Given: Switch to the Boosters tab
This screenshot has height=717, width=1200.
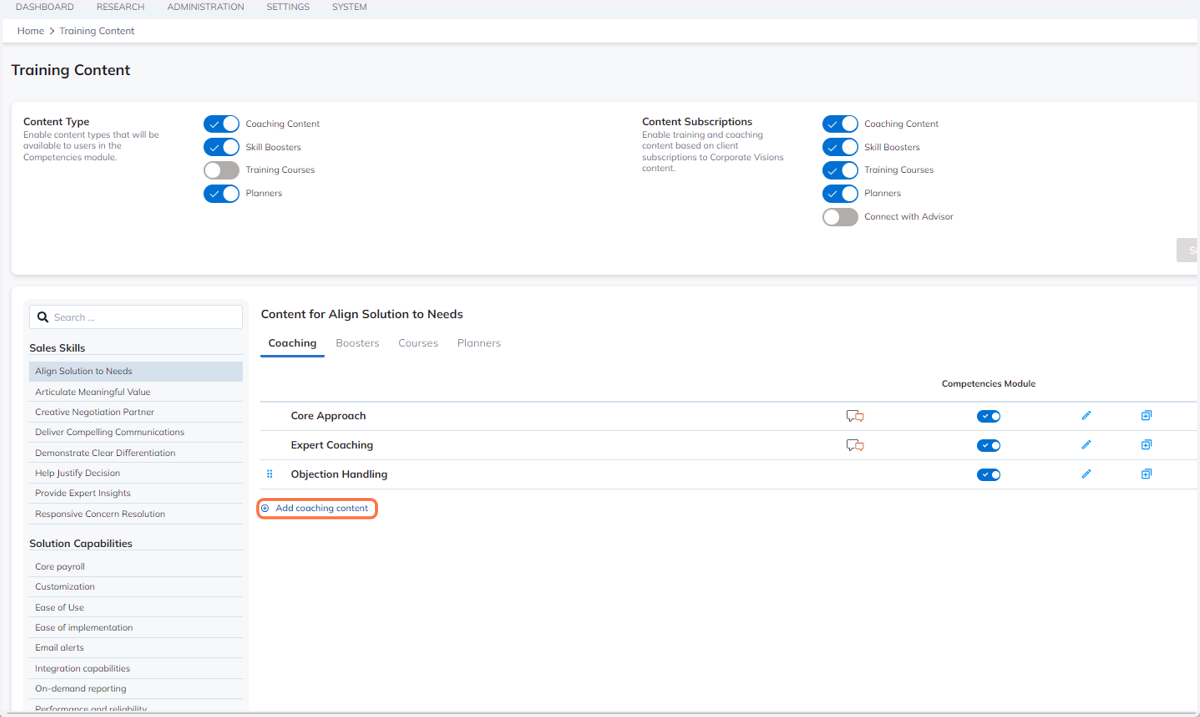Looking at the screenshot, I should 357,343.
